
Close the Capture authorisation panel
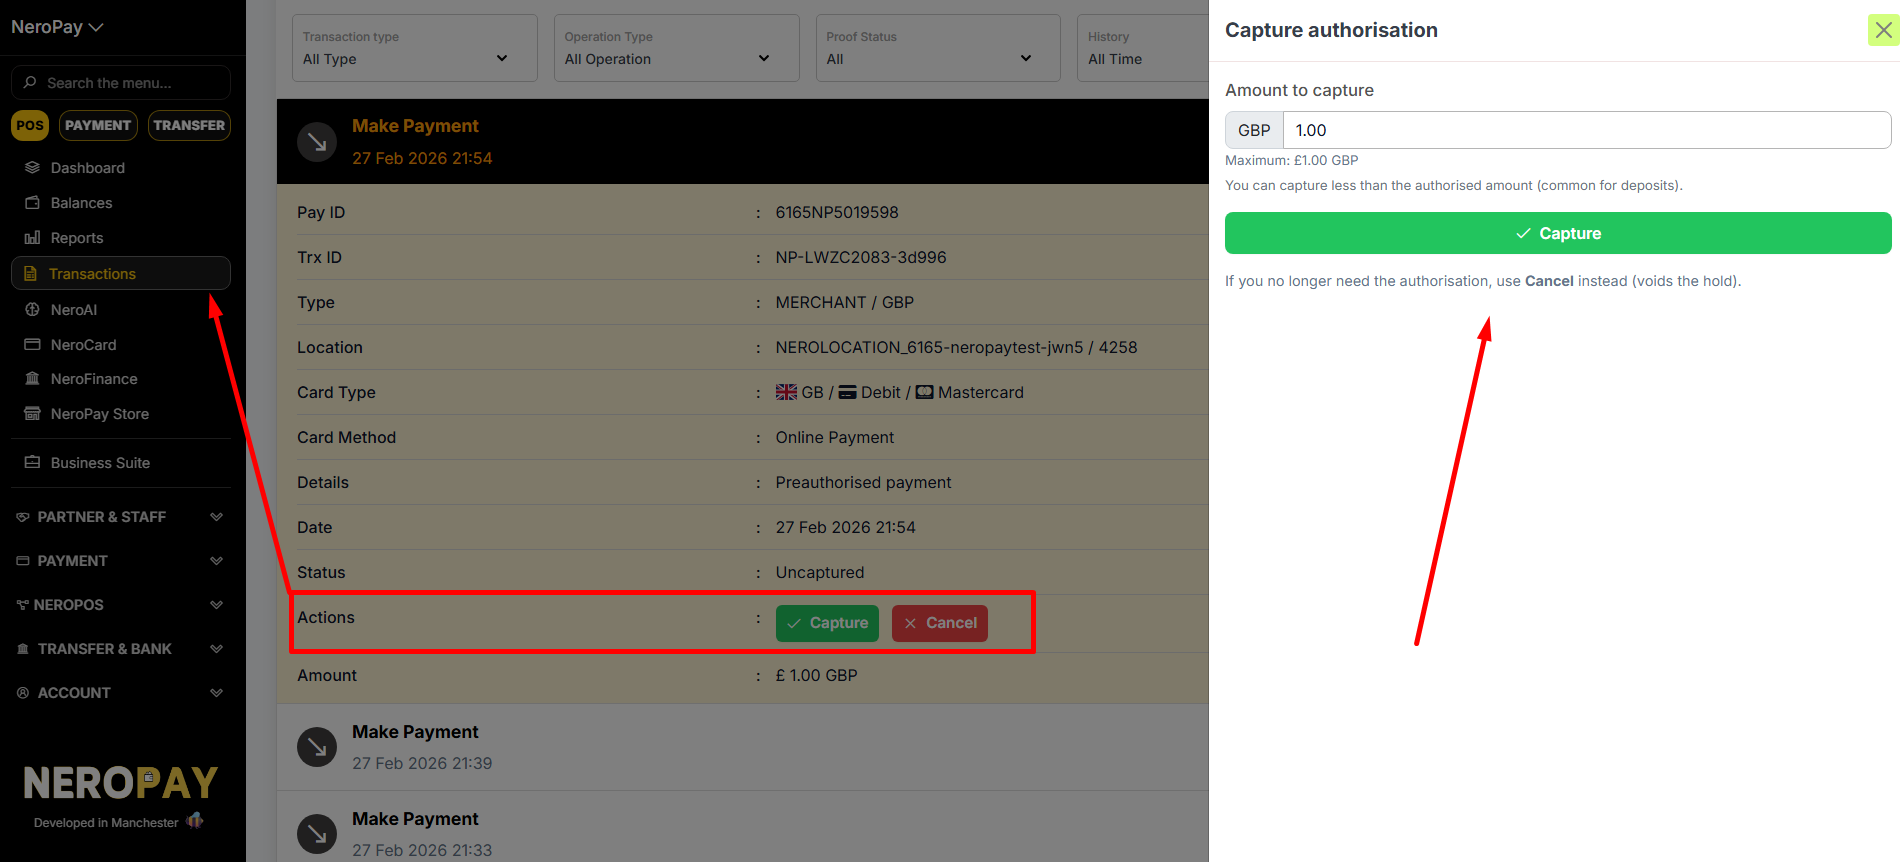(x=1883, y=30)
